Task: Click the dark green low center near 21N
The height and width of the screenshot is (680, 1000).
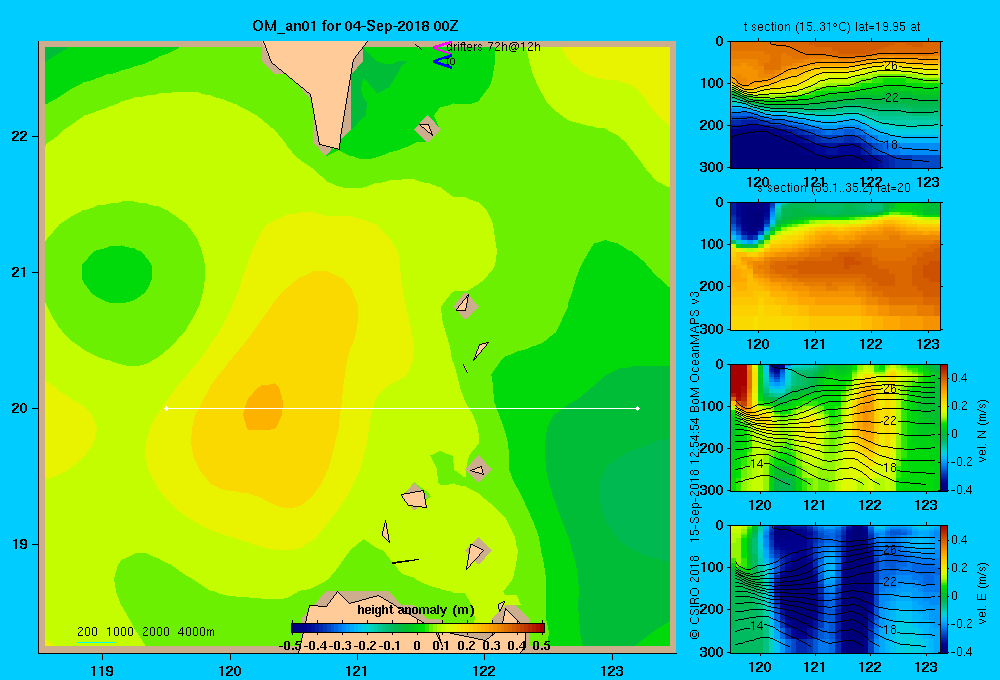Action: (x=117, y=274)
